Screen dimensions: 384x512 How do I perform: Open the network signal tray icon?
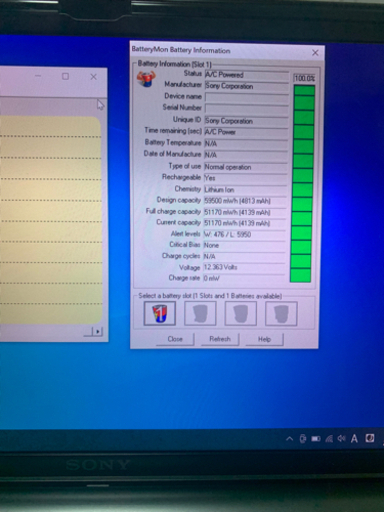click(329, 439)
